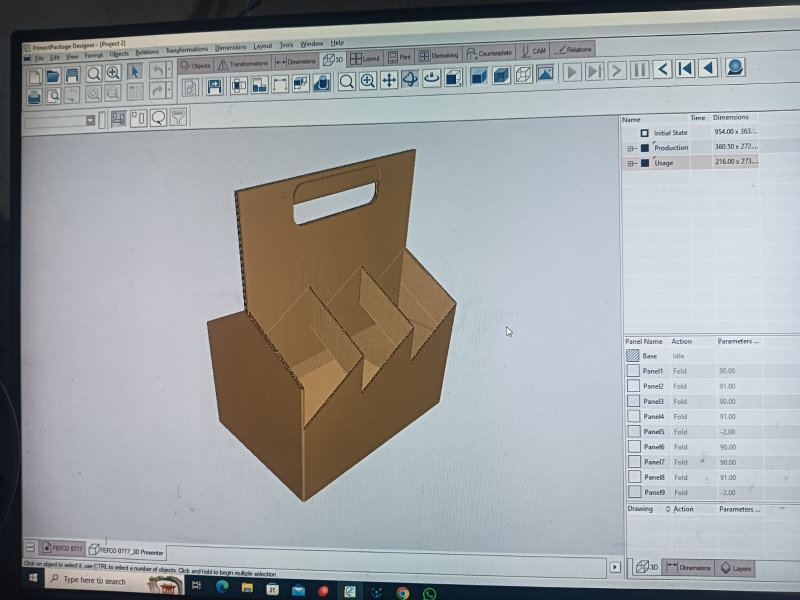Click the Print icon in toolbar
800x600 pixels.
[34, 96]
